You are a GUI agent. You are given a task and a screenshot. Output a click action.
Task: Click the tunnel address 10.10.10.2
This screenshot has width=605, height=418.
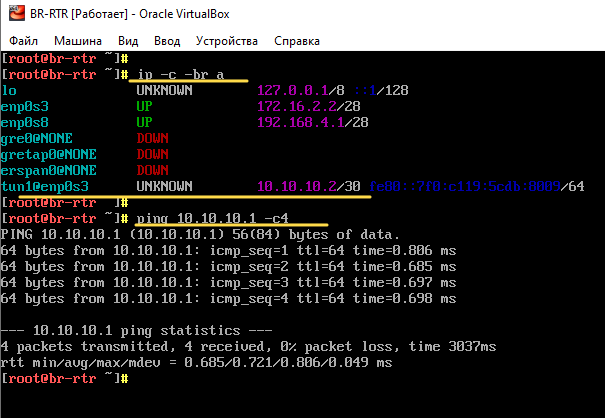tap(295, 187)
